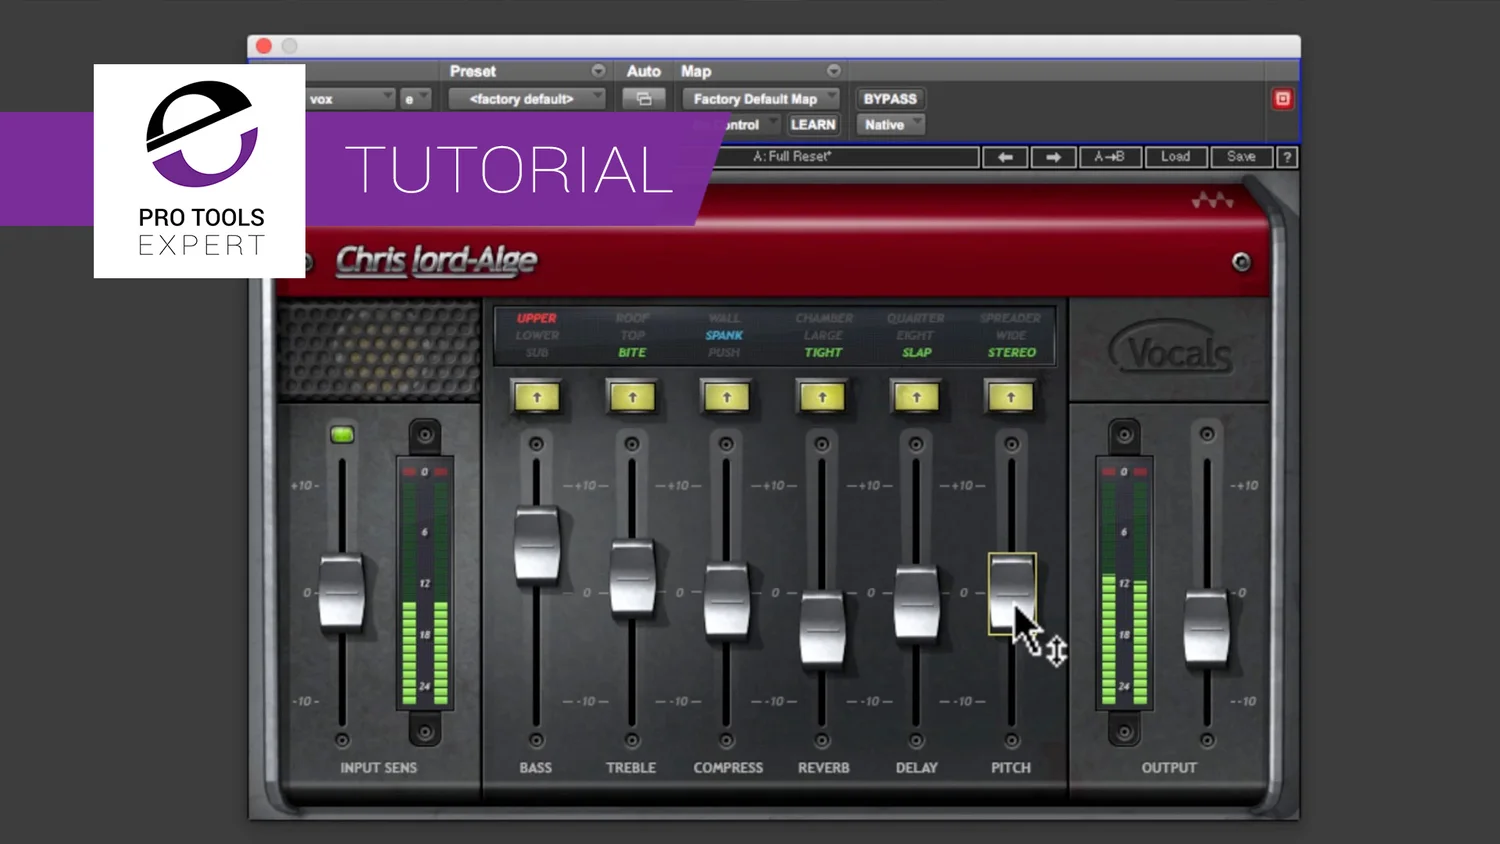
Task: Select the UPPER bass mode label
Action: 537,318
